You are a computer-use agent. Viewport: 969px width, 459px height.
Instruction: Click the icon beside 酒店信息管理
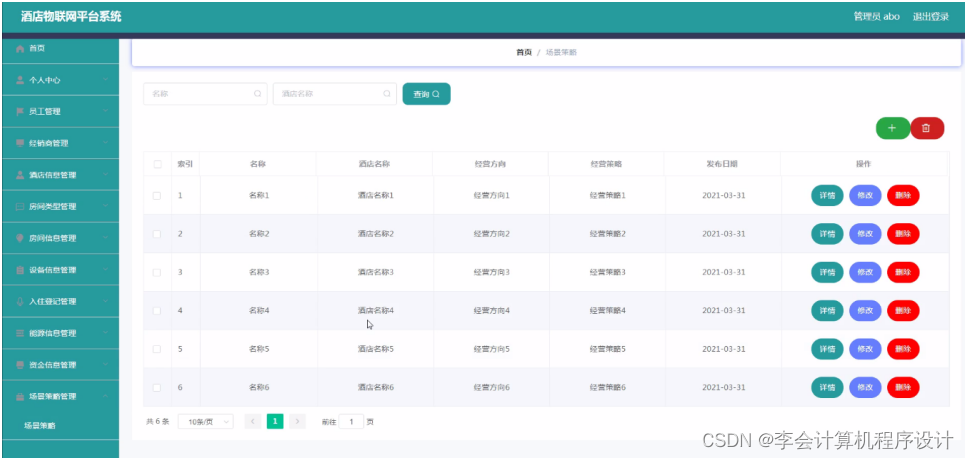(20, 175)
